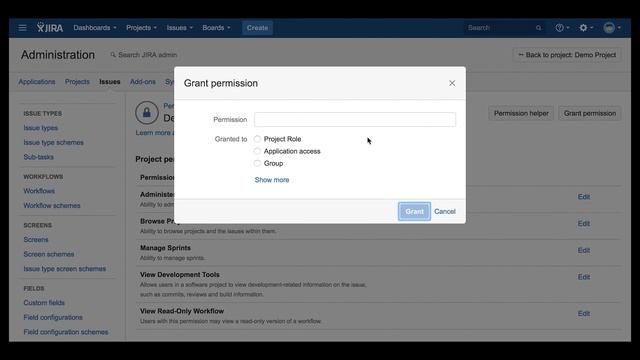640x360 pixels.
Task: Show more grant options
Action: point(272,180)
